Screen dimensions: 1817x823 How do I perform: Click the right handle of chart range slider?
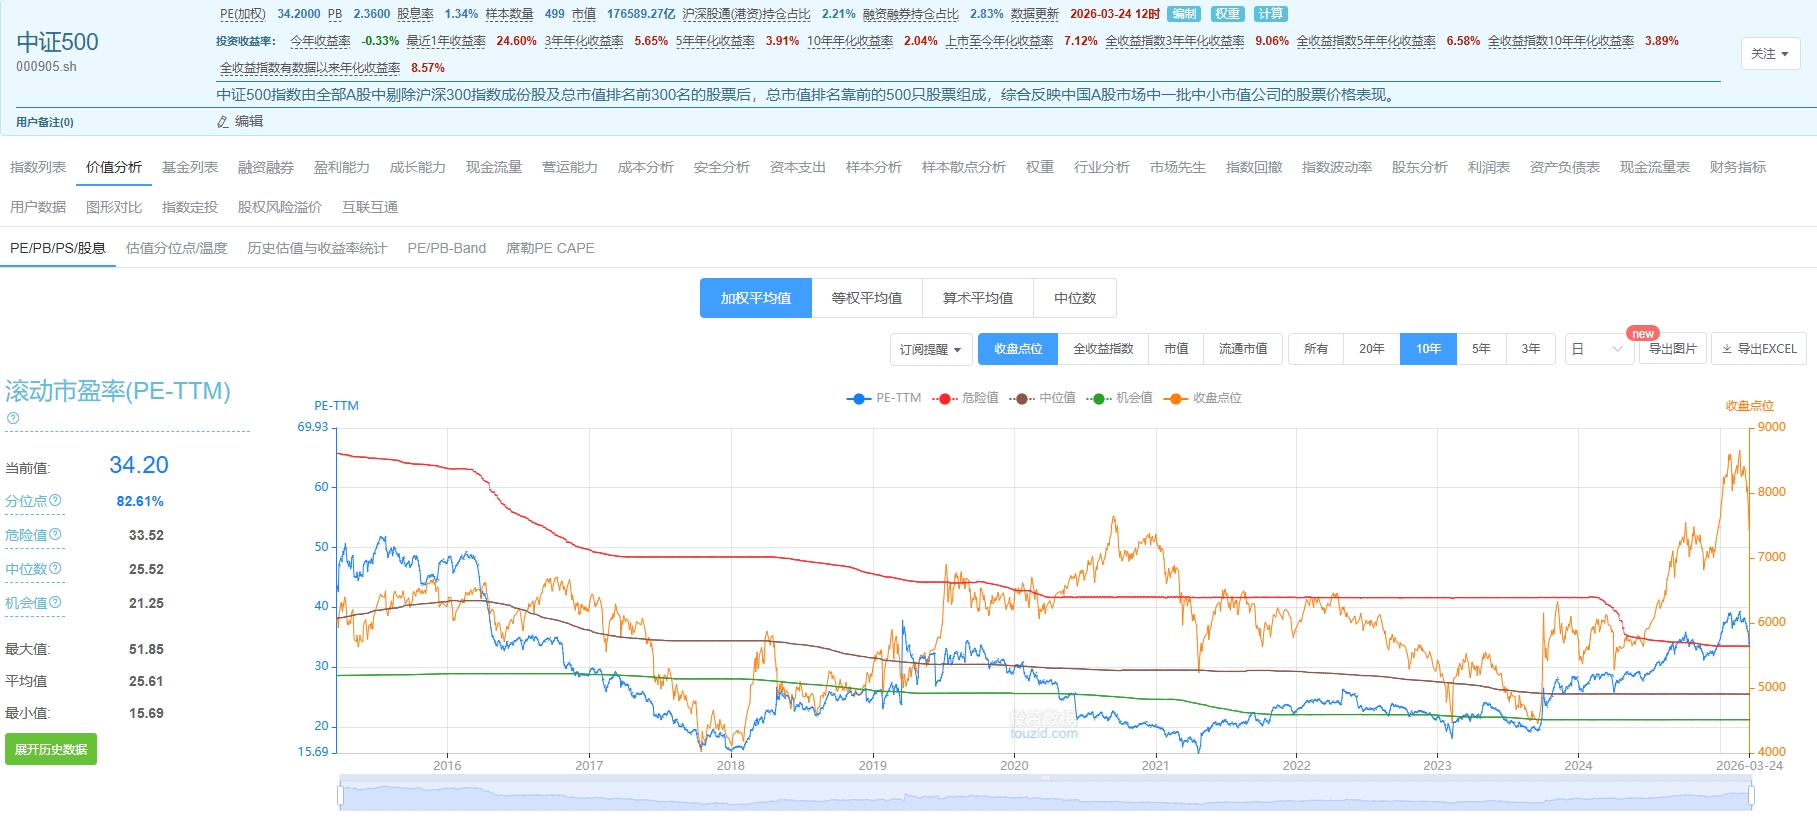[1751, 796]
